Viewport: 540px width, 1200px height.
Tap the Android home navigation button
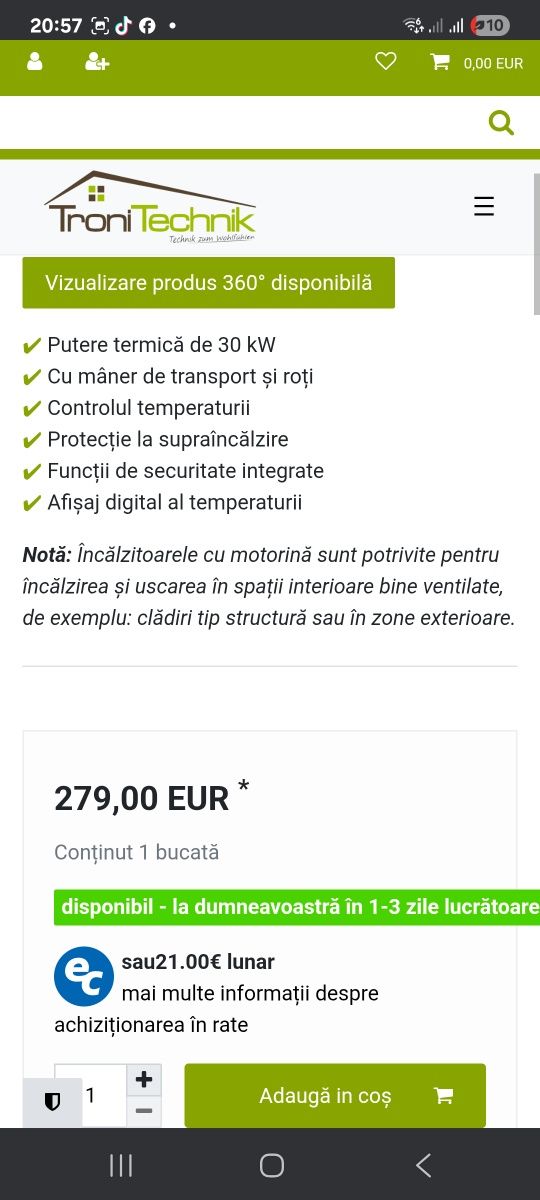click(x=271, y=1165)
